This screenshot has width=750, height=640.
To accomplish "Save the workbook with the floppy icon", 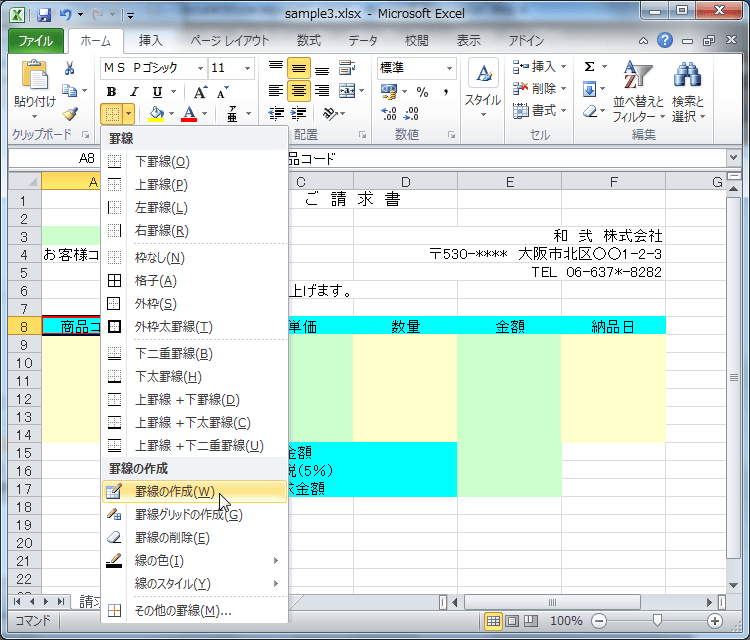I will pos(44,15).
